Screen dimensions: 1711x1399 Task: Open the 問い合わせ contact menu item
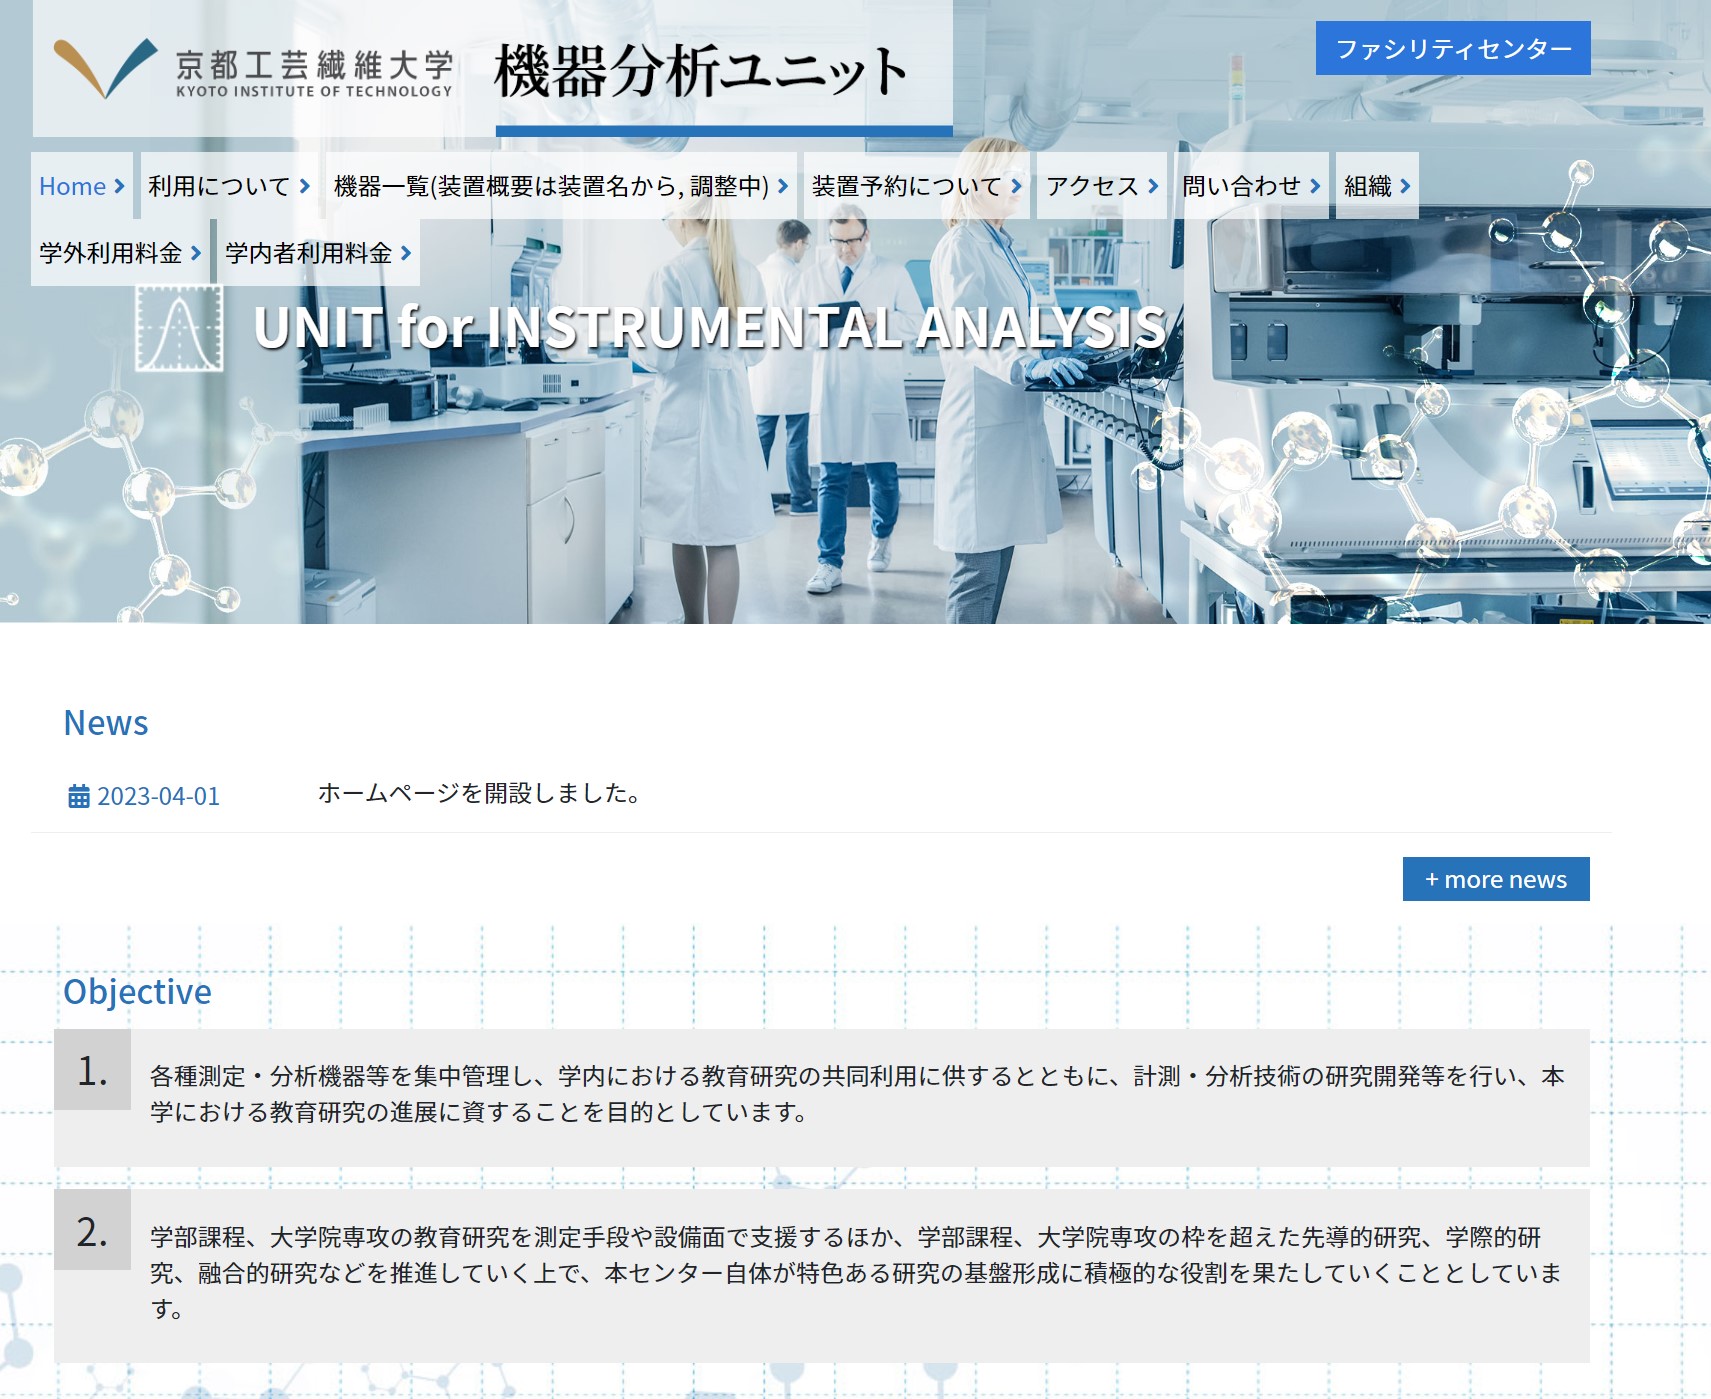(x=1251, y=186)
